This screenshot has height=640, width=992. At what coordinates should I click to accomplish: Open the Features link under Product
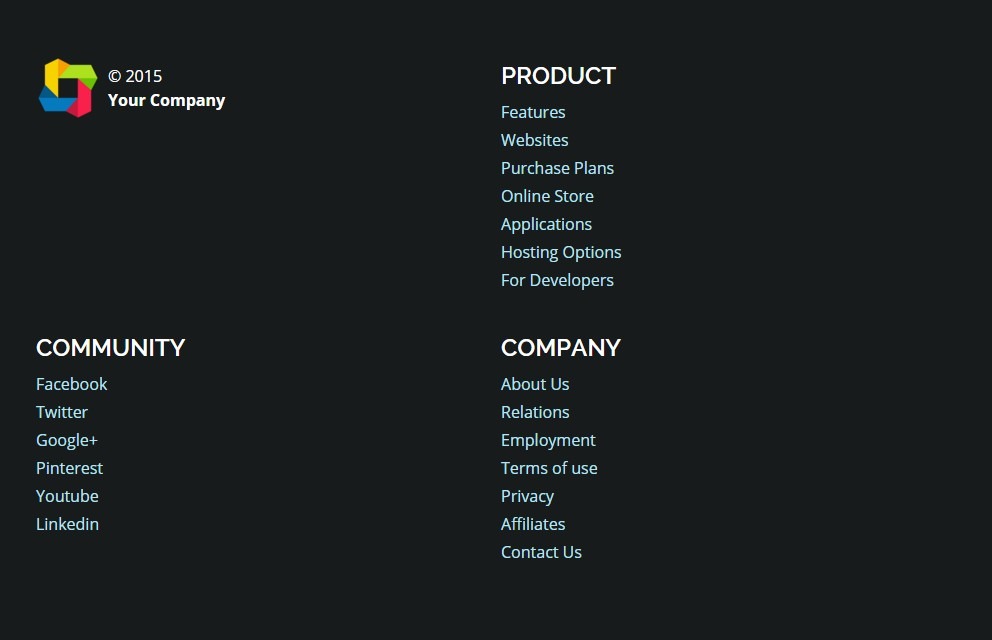click(533, 112)
